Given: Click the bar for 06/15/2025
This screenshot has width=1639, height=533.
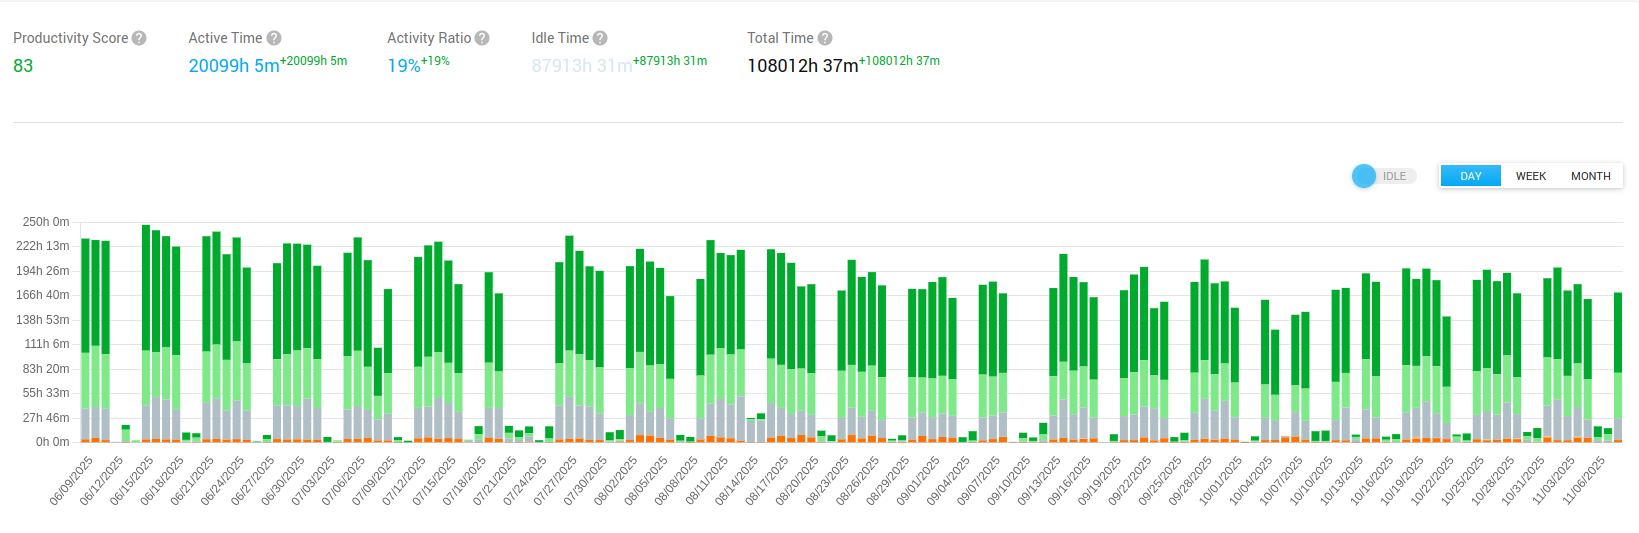Looking at the screenshot, I should pos(146,330).
